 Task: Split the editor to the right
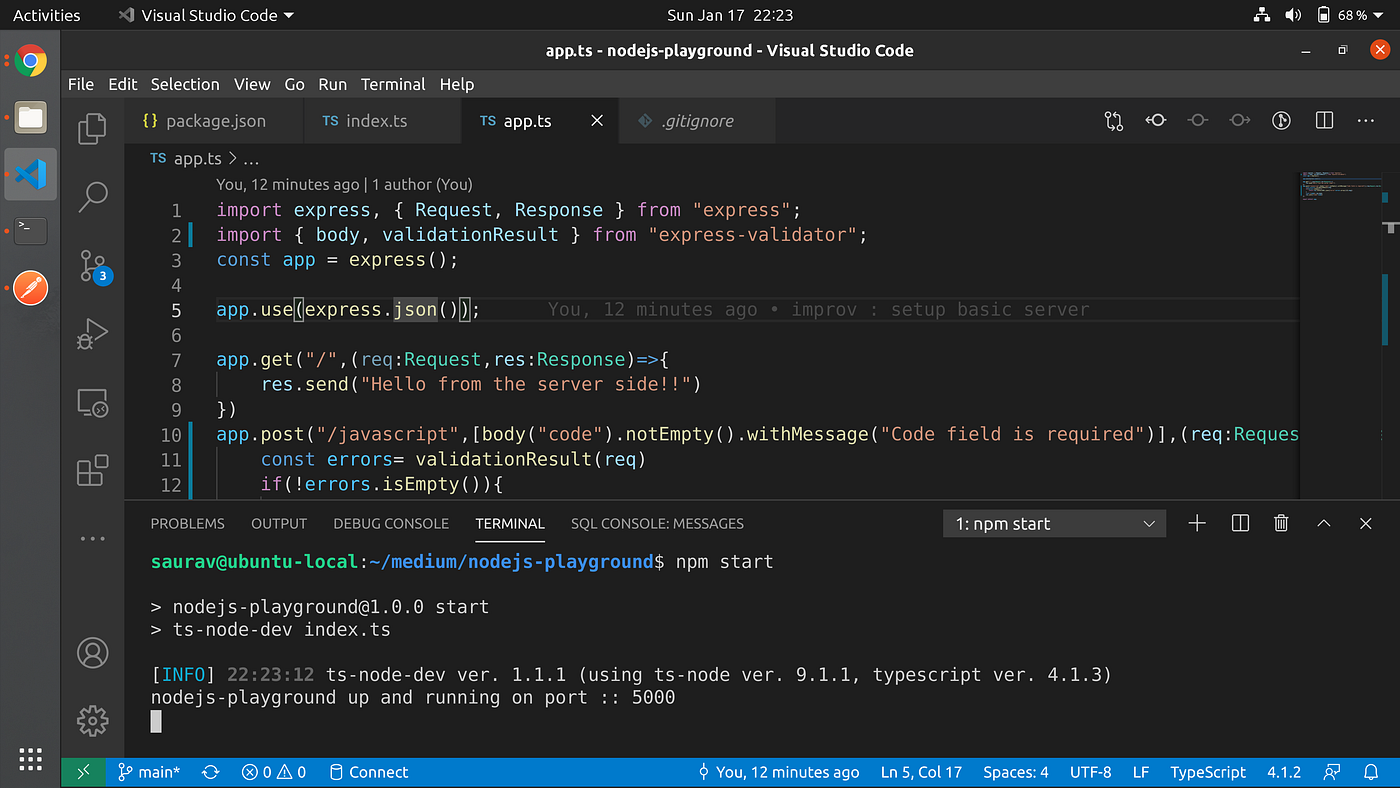pyautogui.click(x=1324, y=121)
